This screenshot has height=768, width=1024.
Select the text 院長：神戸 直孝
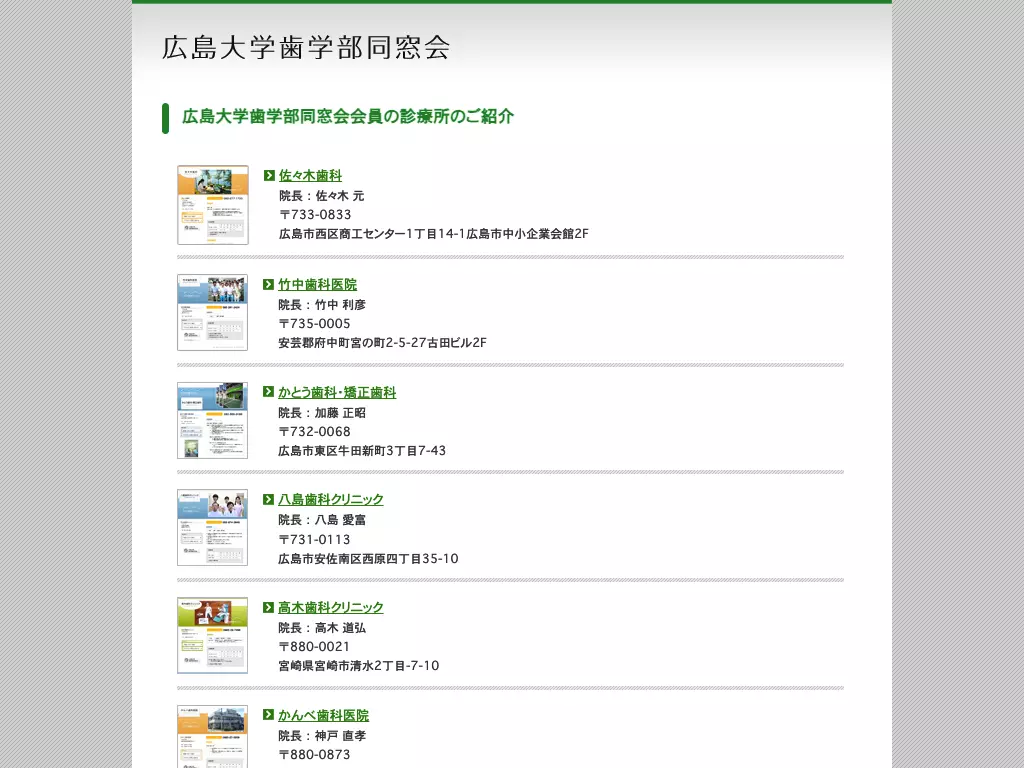click(322, 735)
